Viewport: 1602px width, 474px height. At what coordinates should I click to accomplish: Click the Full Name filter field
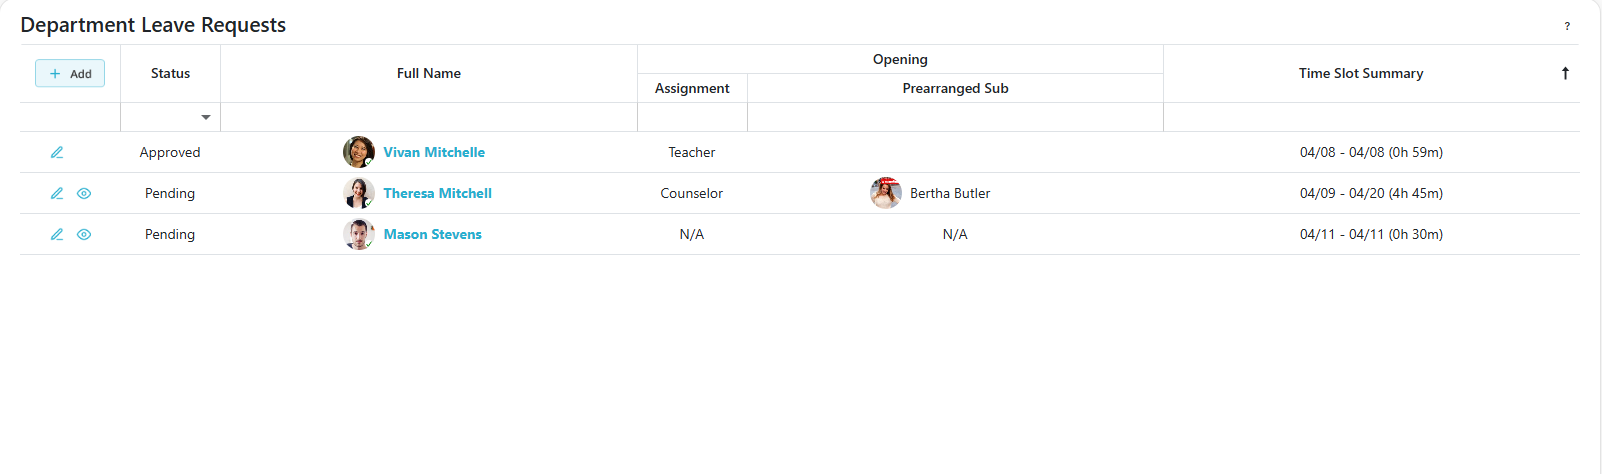428,117
